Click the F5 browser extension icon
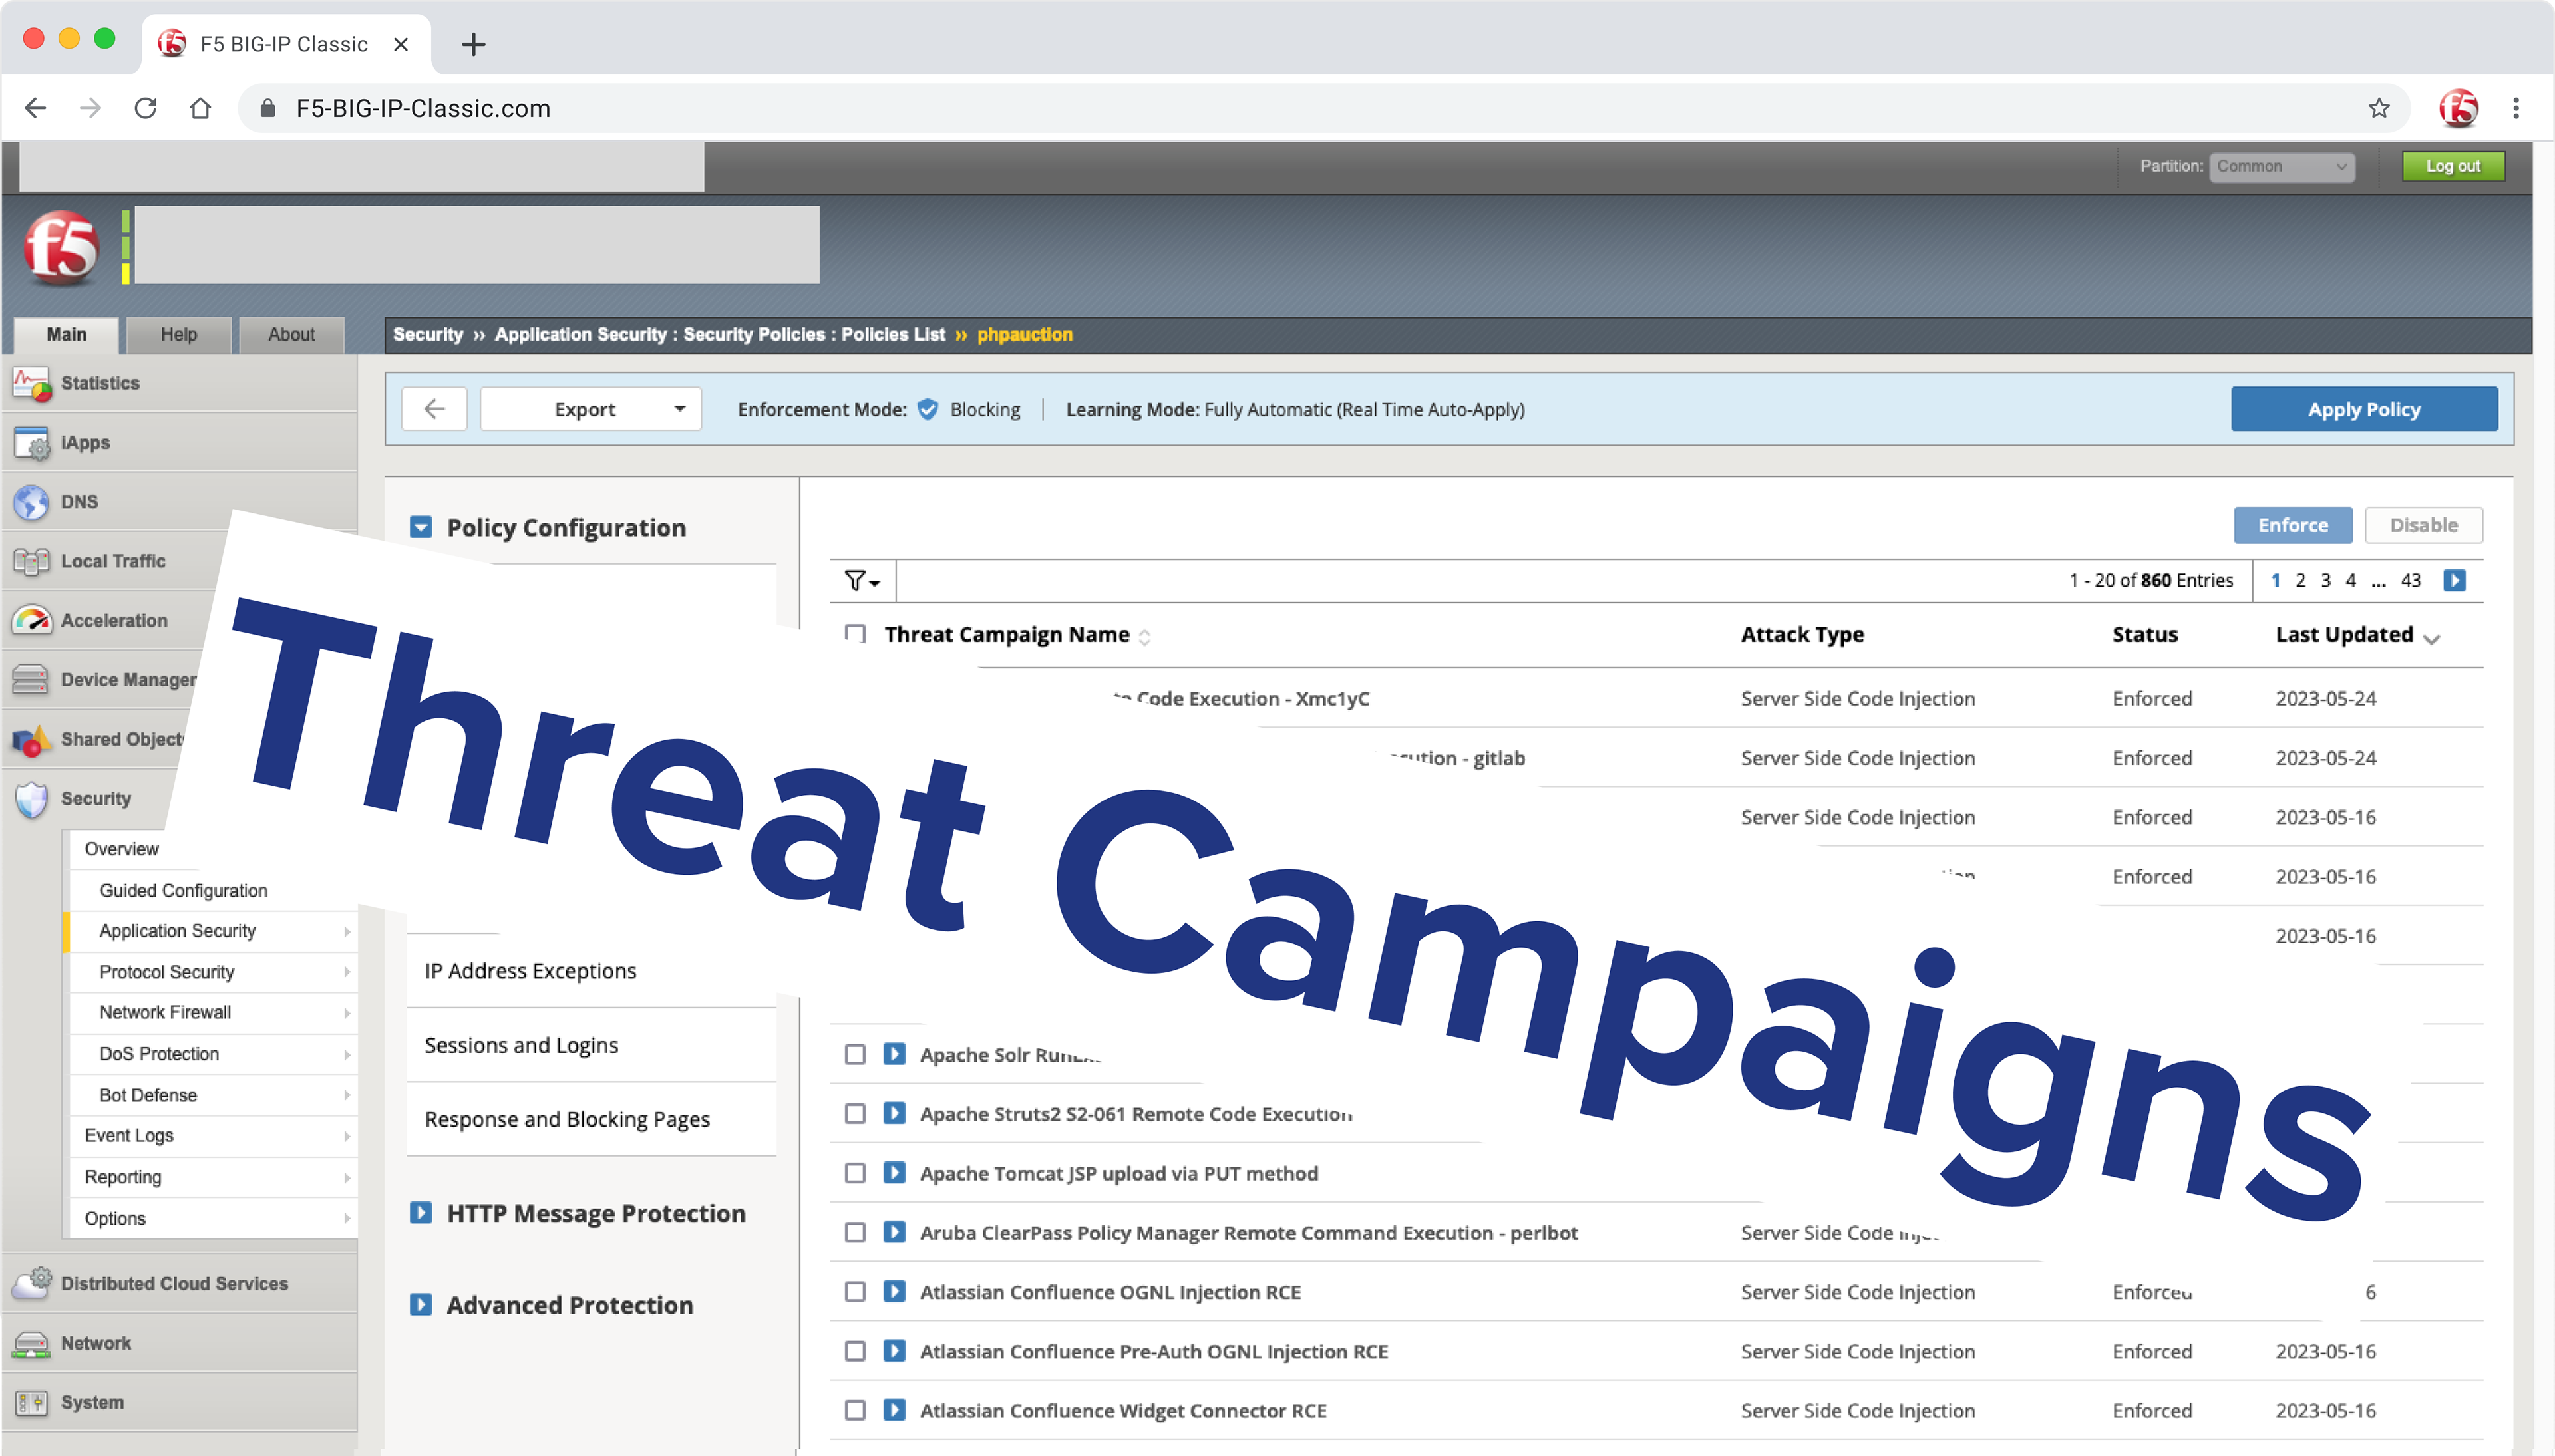2555x1456 pixels. point(2458,108)
